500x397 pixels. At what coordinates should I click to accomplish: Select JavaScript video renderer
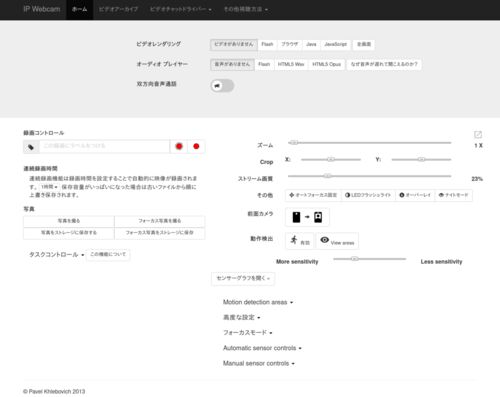point(335,44)
